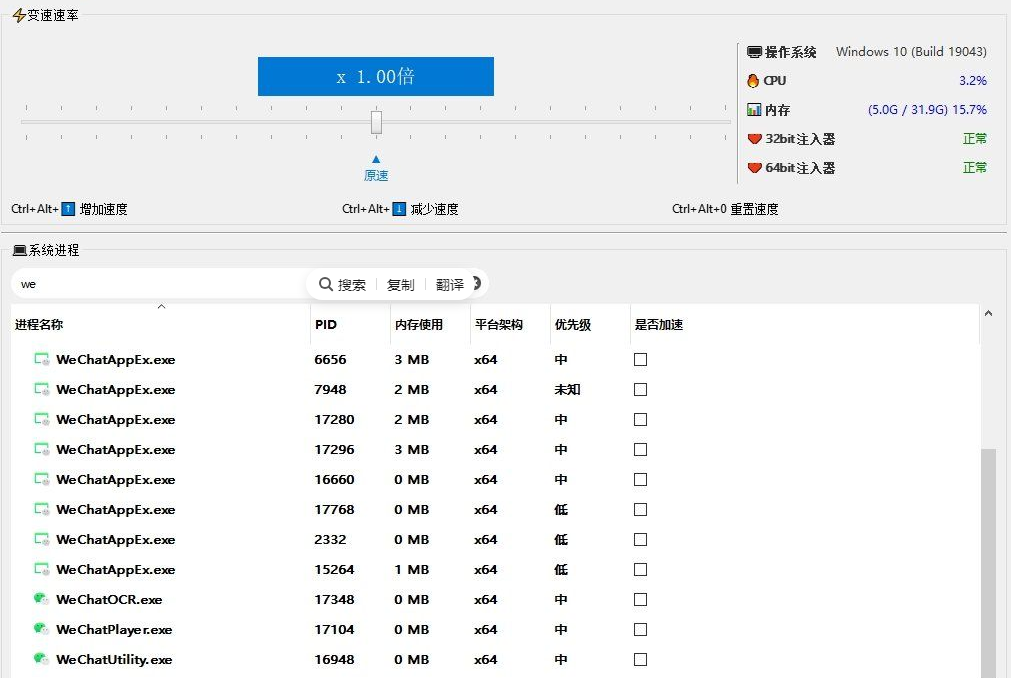
Task: Click the heart icon of 32bit注入器
Action: tap(754, 139)
